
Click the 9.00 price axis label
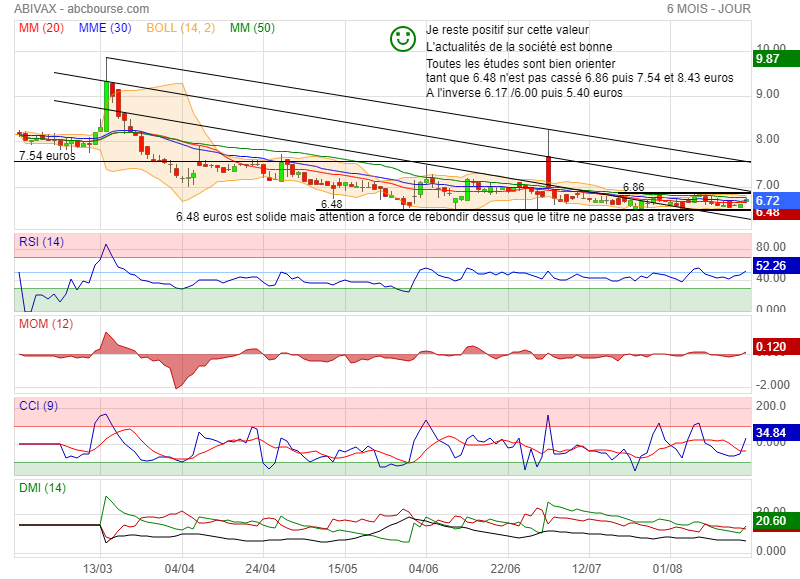coord(767,94)
